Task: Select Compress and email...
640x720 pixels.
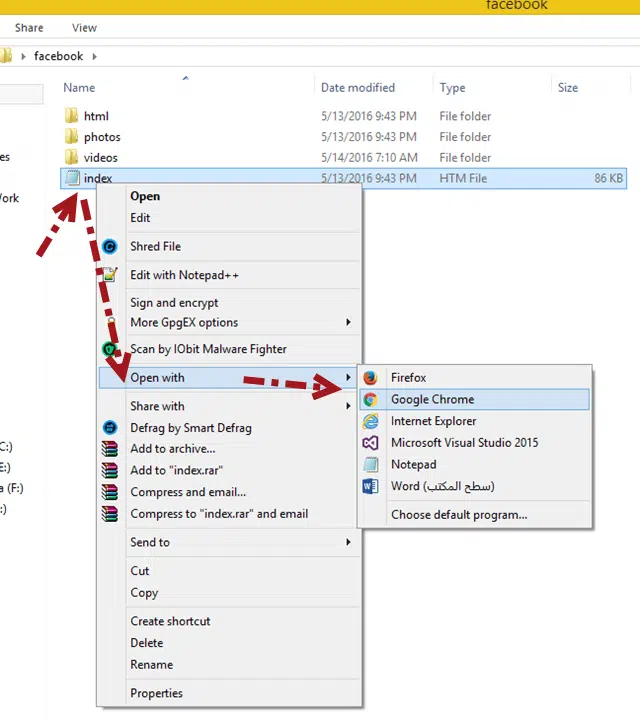Action: click(188, 492)
